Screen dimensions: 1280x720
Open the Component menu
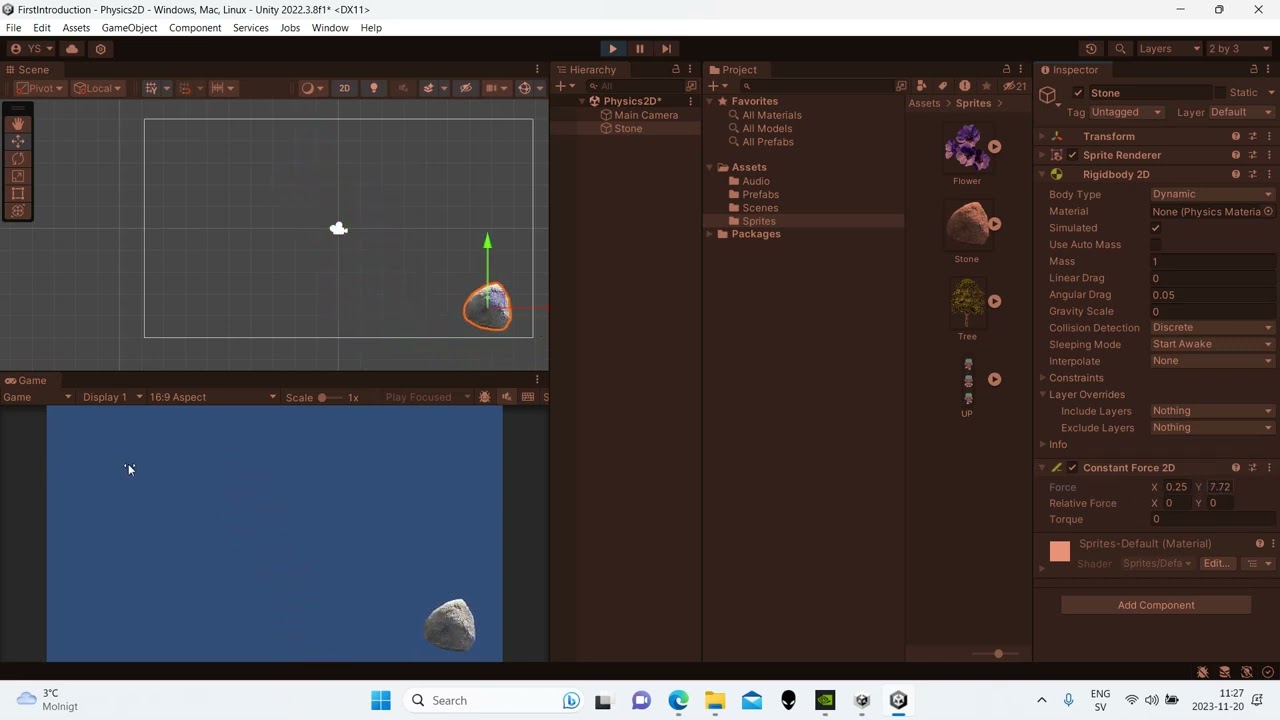pyautogui.click(x=195, y=28)
